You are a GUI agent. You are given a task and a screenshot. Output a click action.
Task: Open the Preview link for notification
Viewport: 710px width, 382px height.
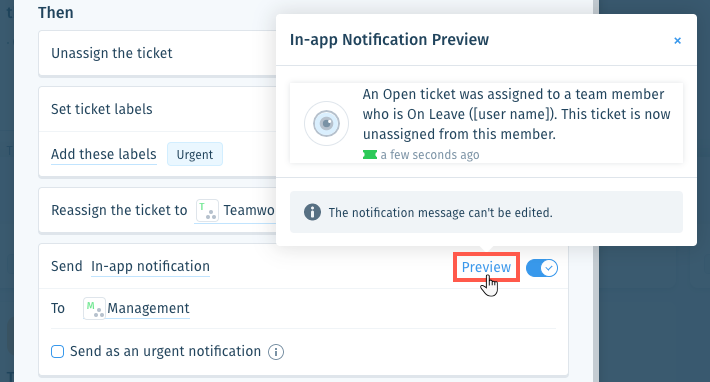tap(486, 267)
